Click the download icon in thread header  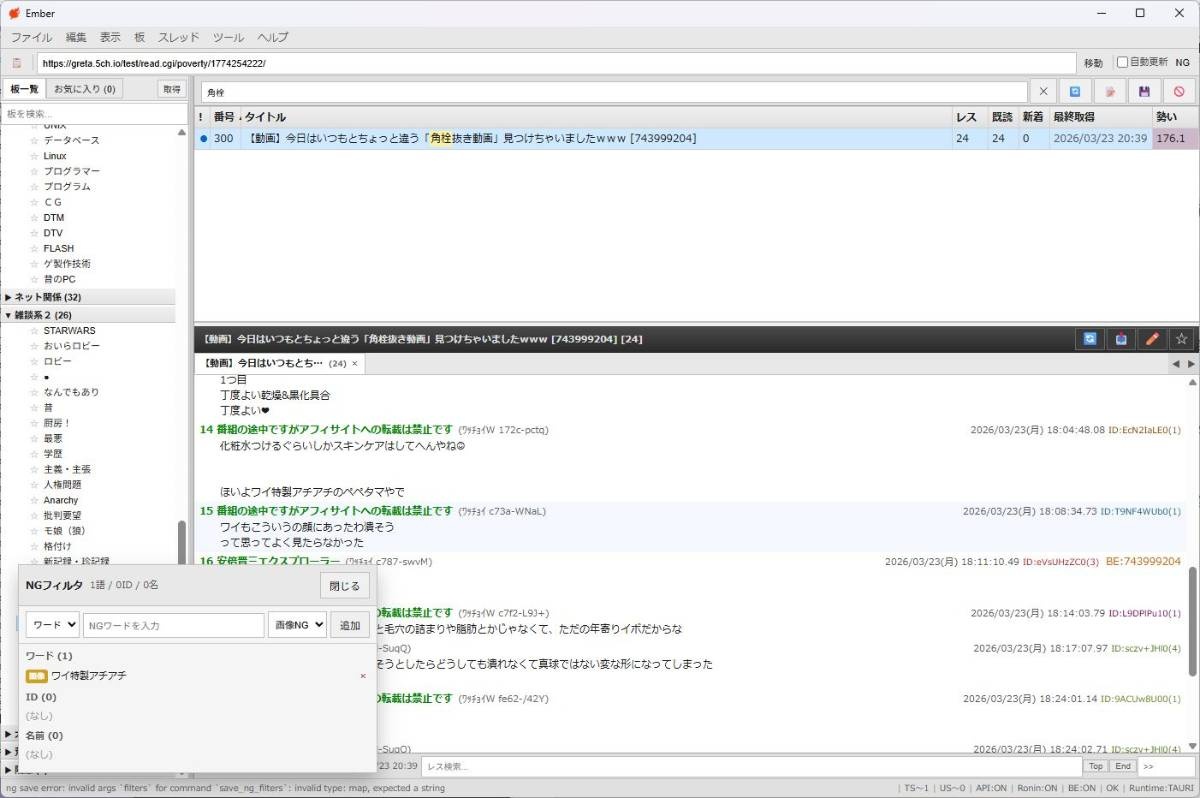(x=1120, y=339)
